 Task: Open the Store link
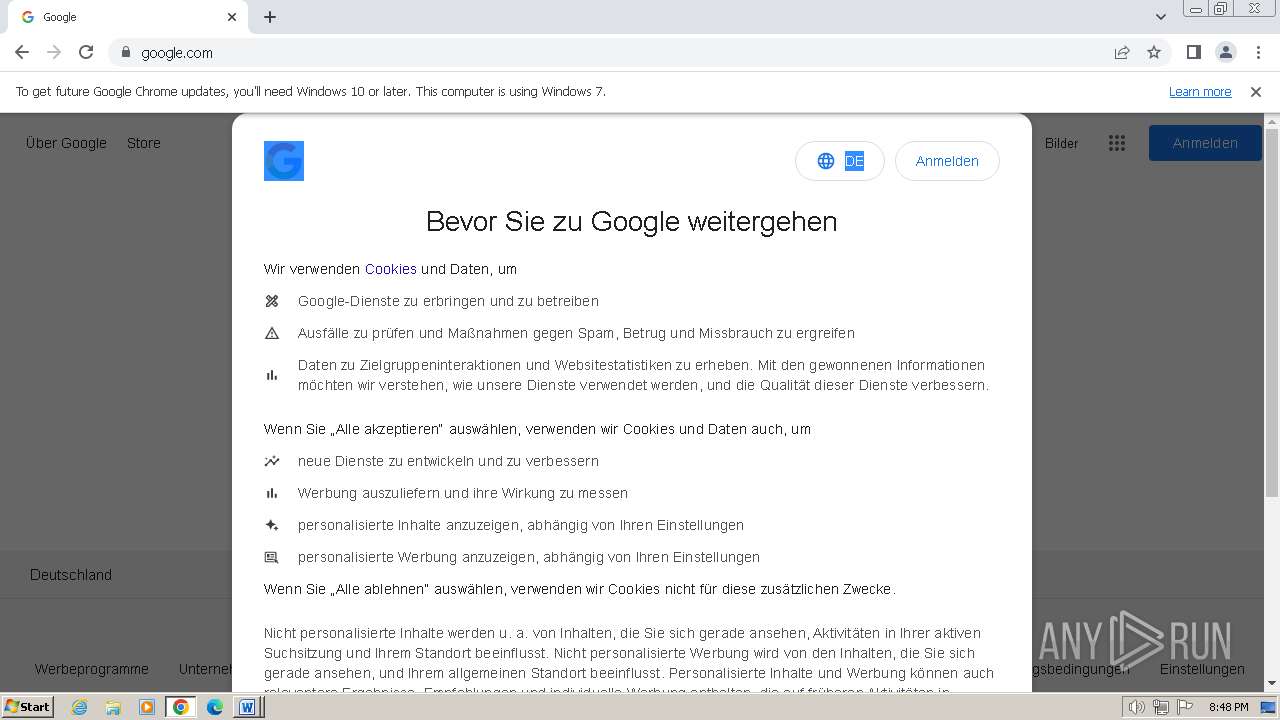144,143
